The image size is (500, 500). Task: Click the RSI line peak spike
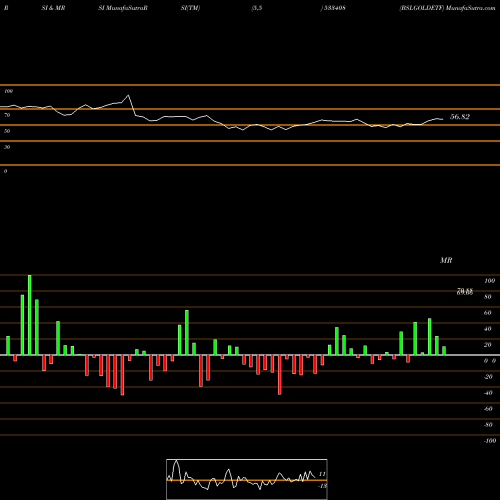128,96
